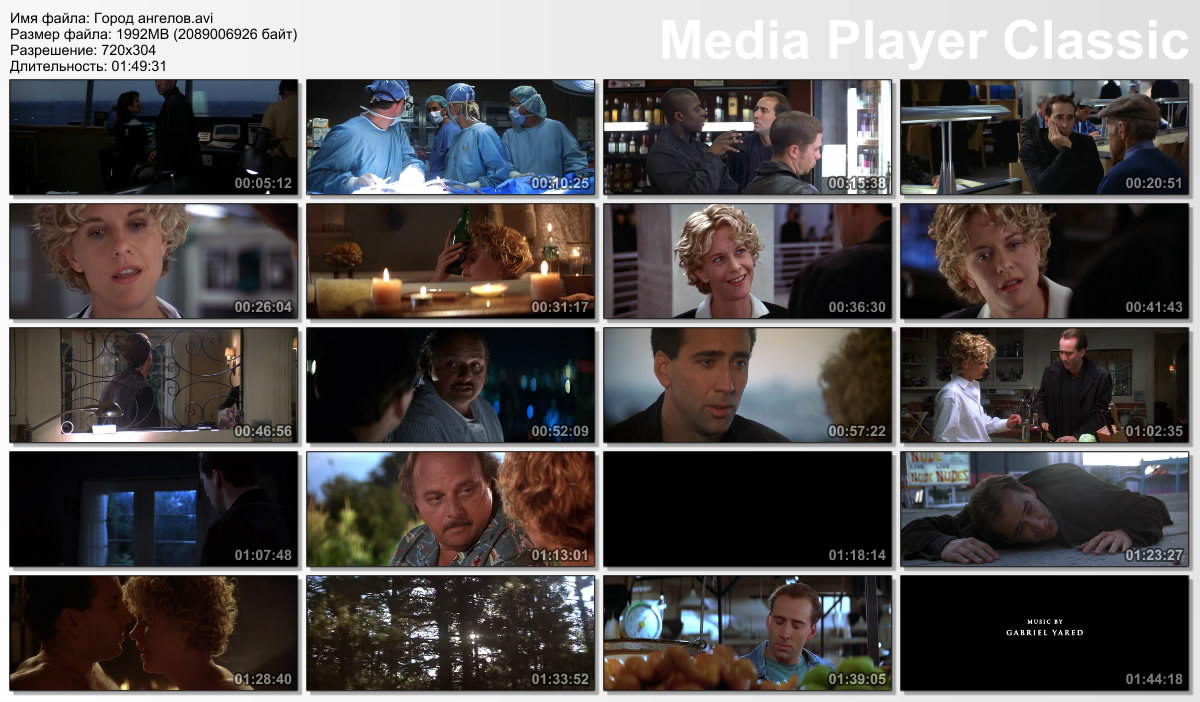Select the thumbnail timestamped 01:13:01
Screen dimensions: 1200x702
(x=450, y=509)
